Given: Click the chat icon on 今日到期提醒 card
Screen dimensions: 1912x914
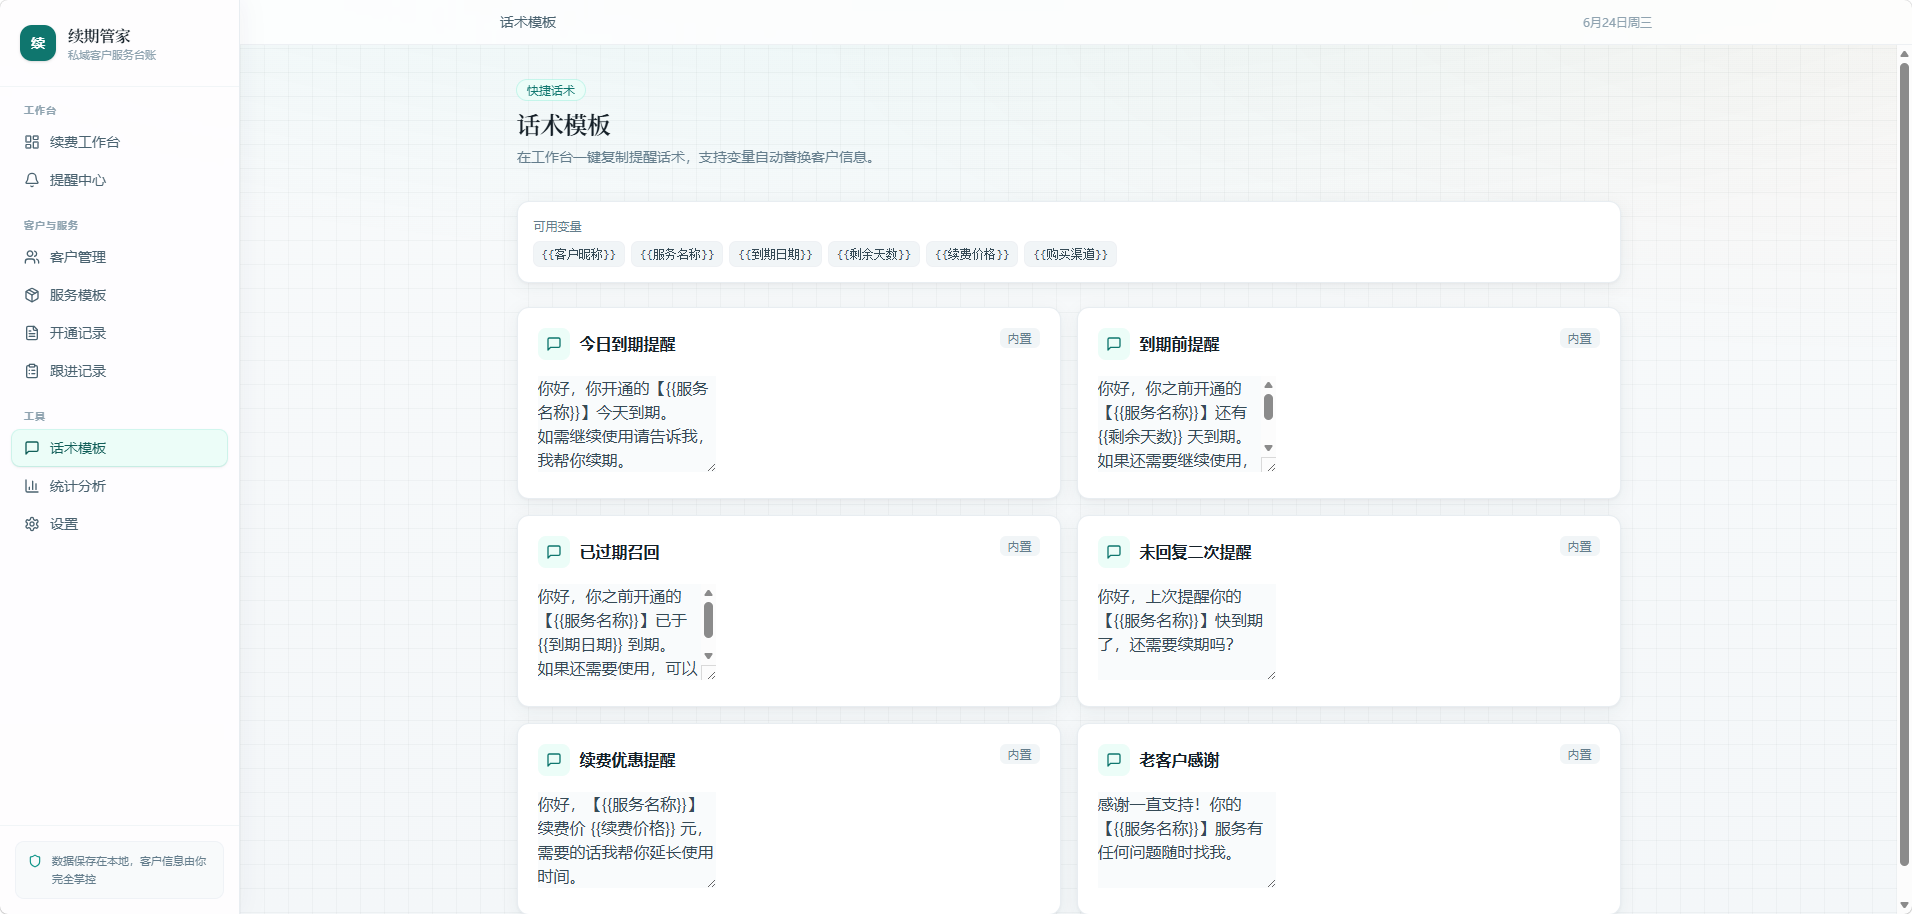Looking at the screenshot, I should point(554,344).
